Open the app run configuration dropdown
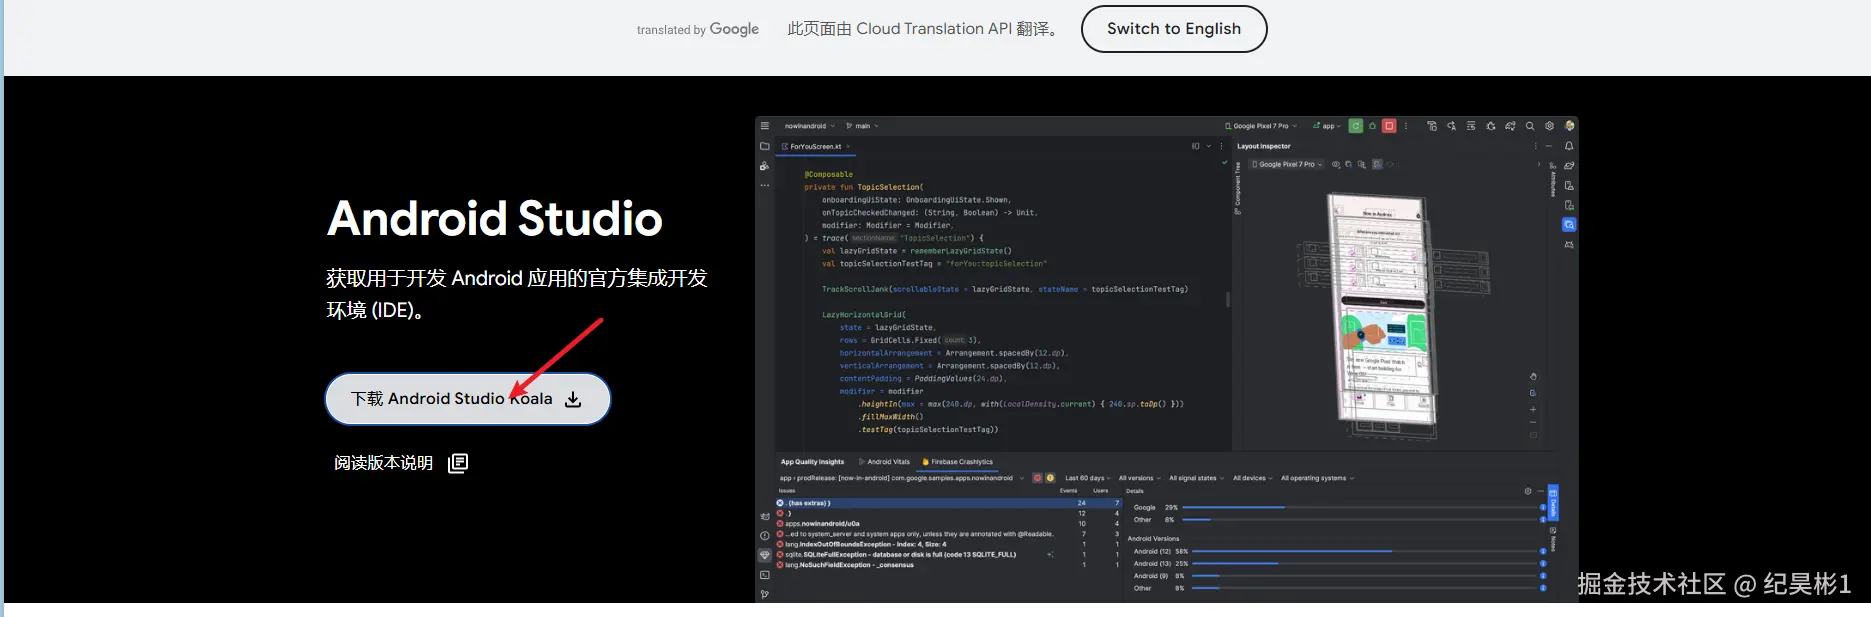Viewport: 1871px width, 617px height. [1327, 126]
